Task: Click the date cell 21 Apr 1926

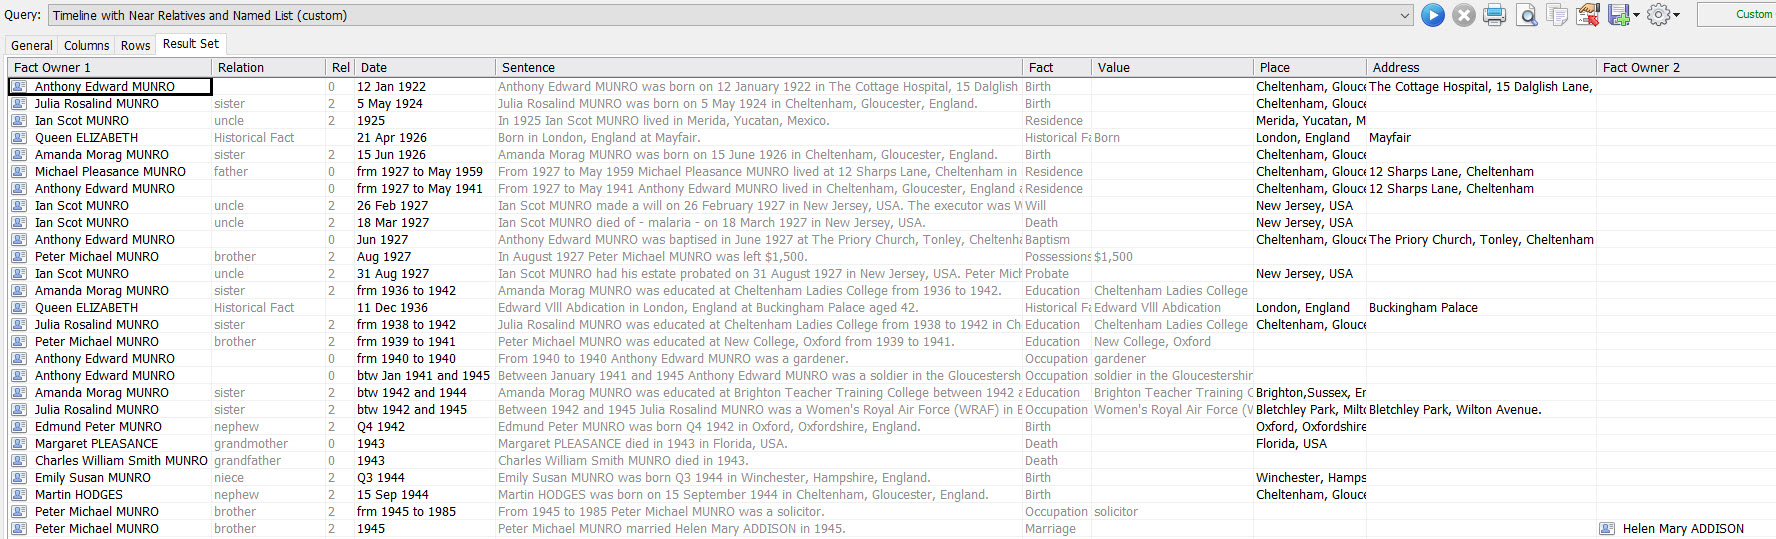Action: [x=392, y=138]
